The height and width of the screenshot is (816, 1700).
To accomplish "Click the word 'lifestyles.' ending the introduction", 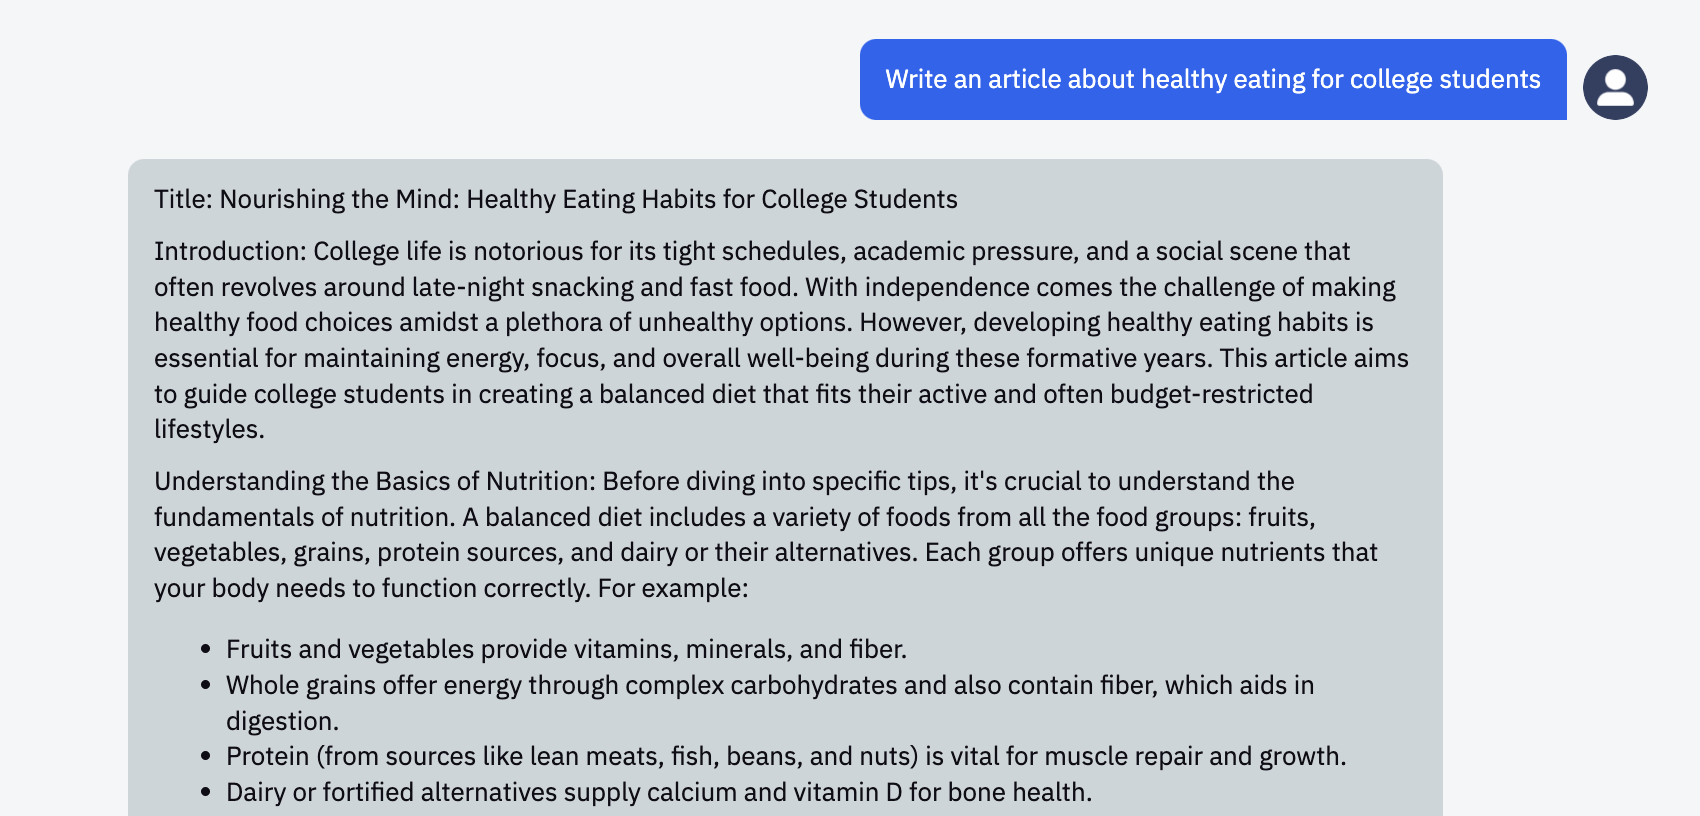I will pyautogui.click(x=209, y=429).
